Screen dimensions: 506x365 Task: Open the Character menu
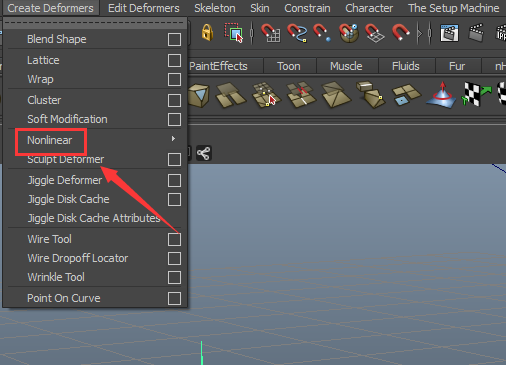pos(369,8)
